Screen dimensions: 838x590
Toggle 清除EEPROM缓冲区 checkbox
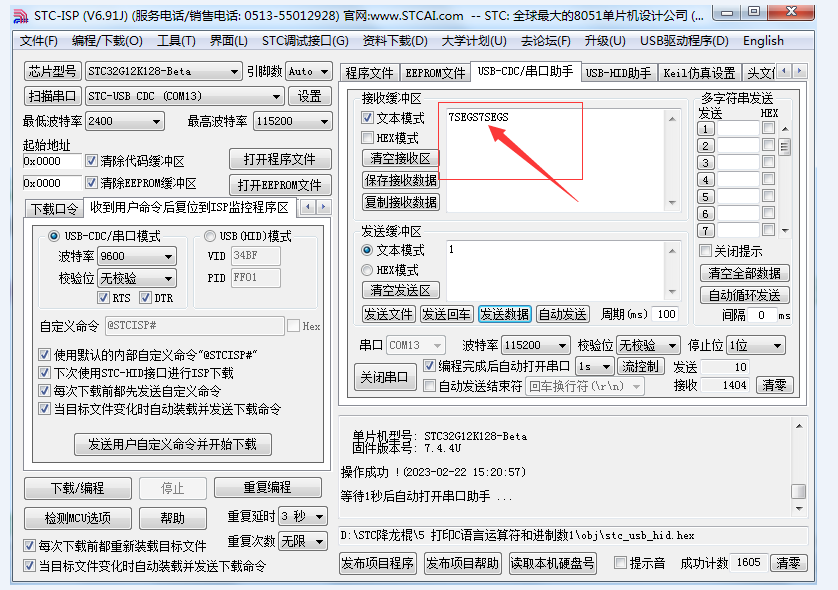pos(91,183)
